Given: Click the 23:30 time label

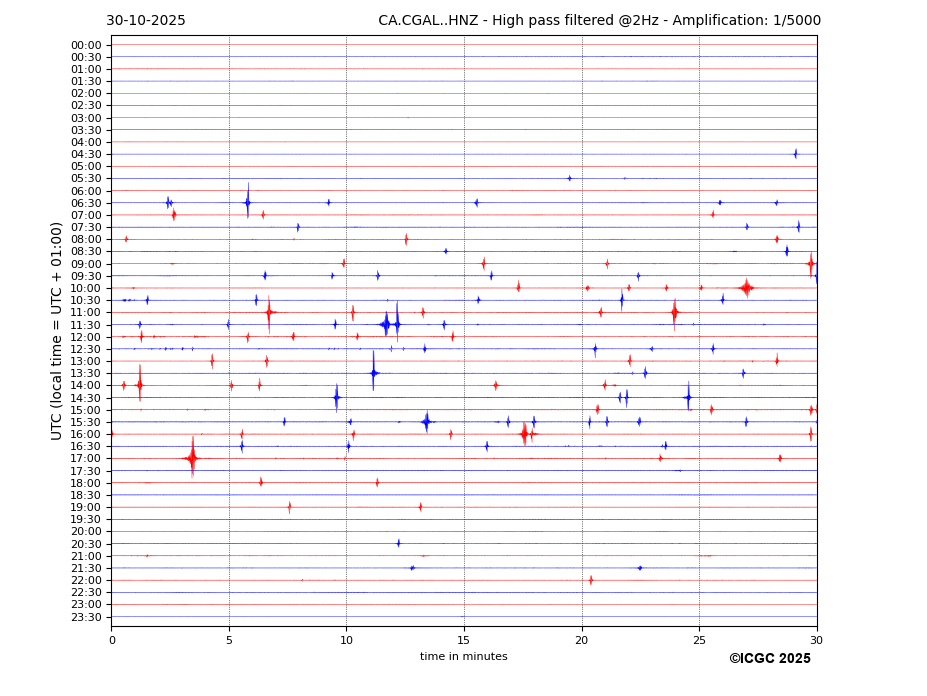Looking at the screenshot, I should (x=86, y=617).
